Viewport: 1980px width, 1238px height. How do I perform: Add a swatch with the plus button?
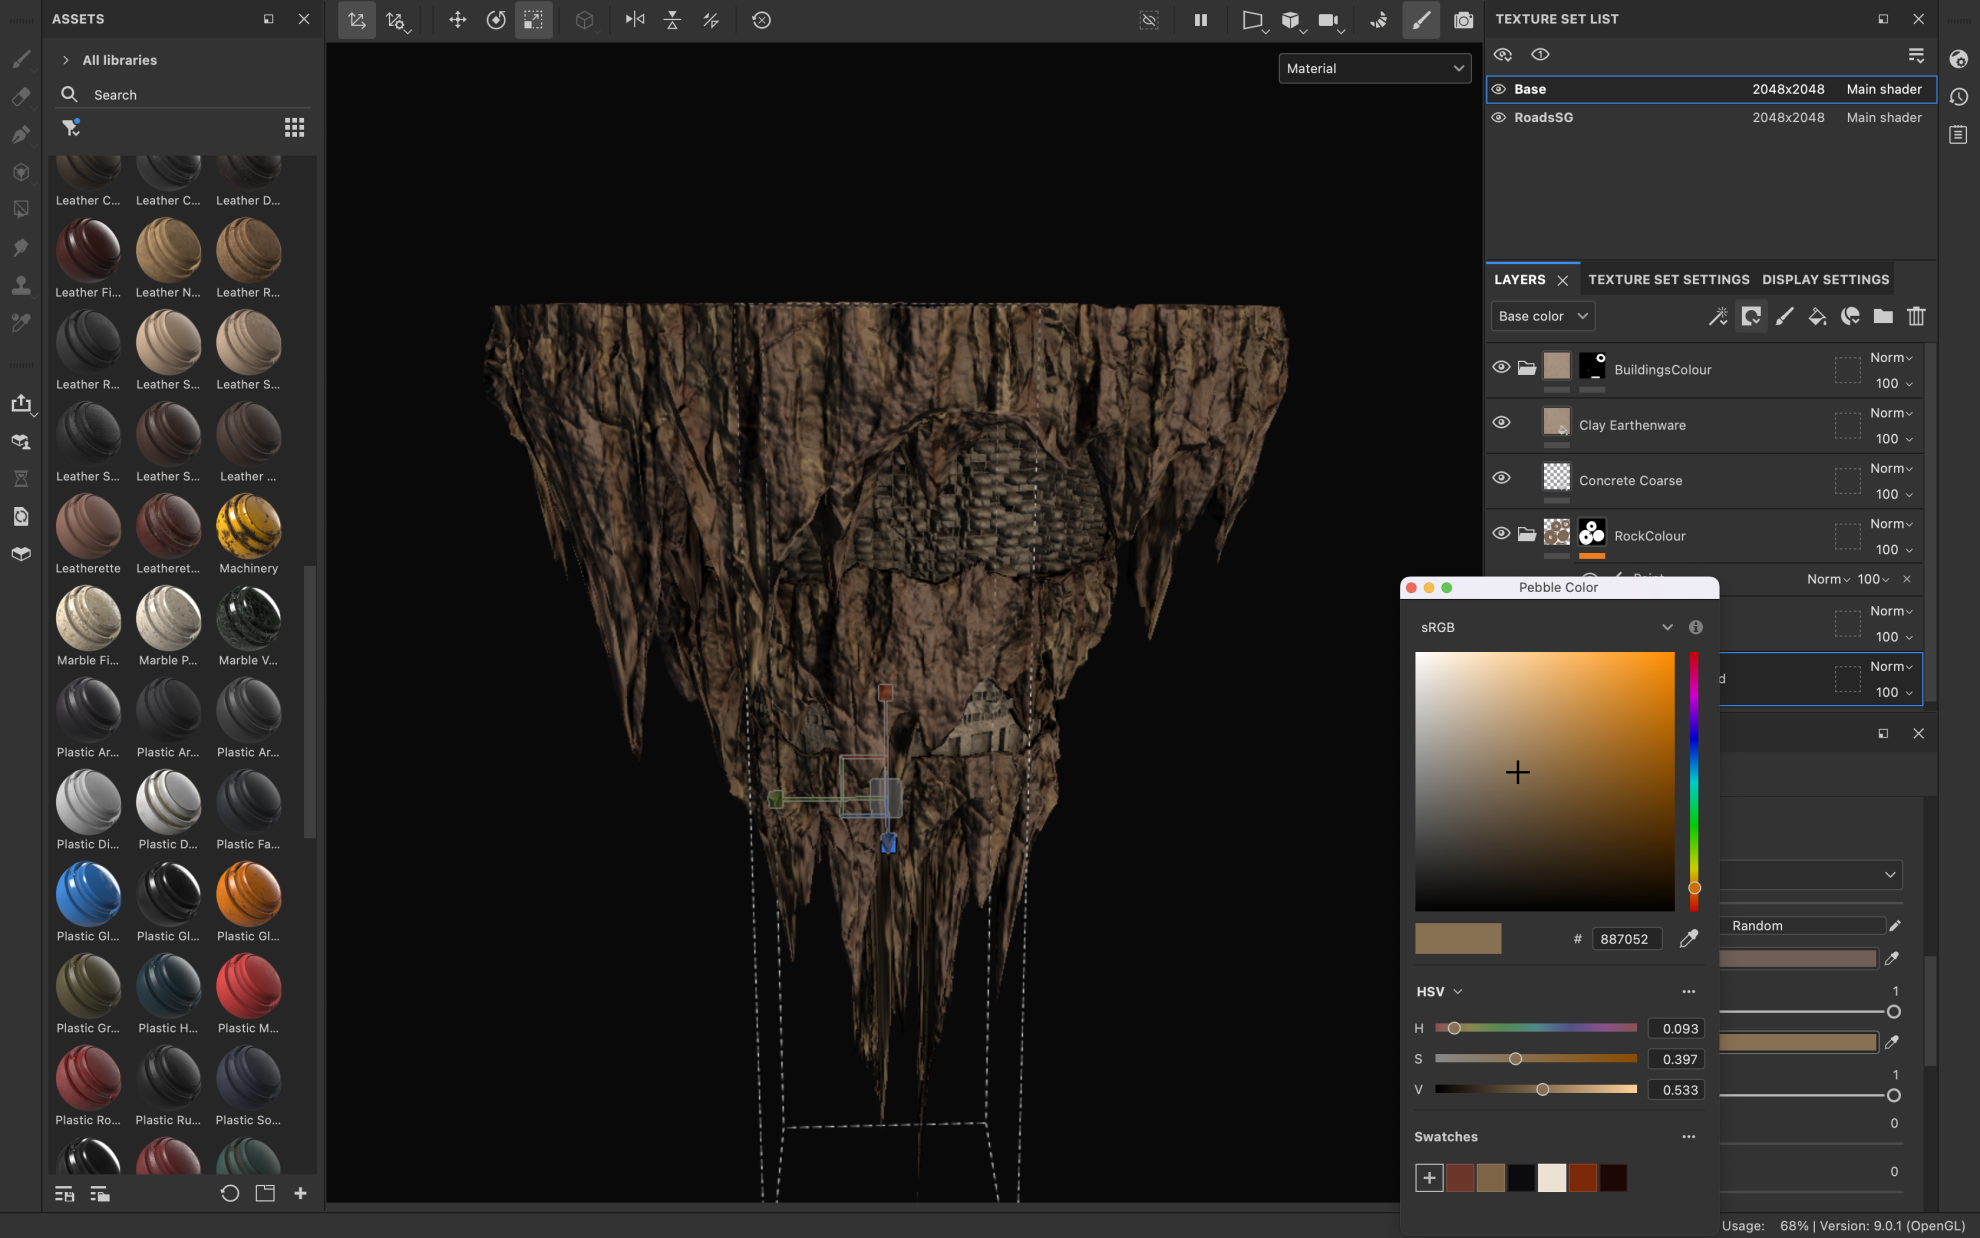pos(1429,1177)
